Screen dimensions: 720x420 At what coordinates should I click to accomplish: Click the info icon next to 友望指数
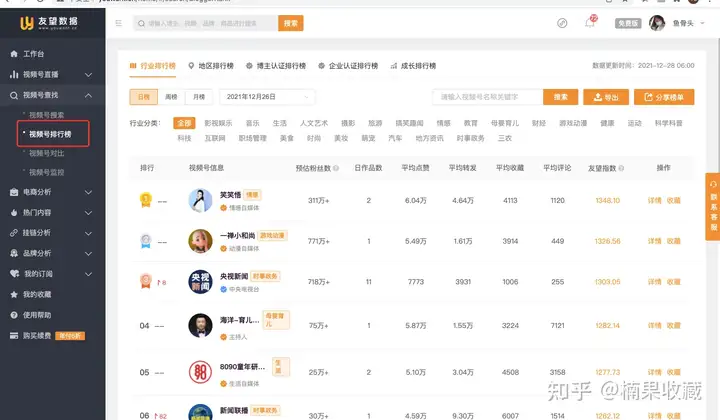tap(621, 168)
